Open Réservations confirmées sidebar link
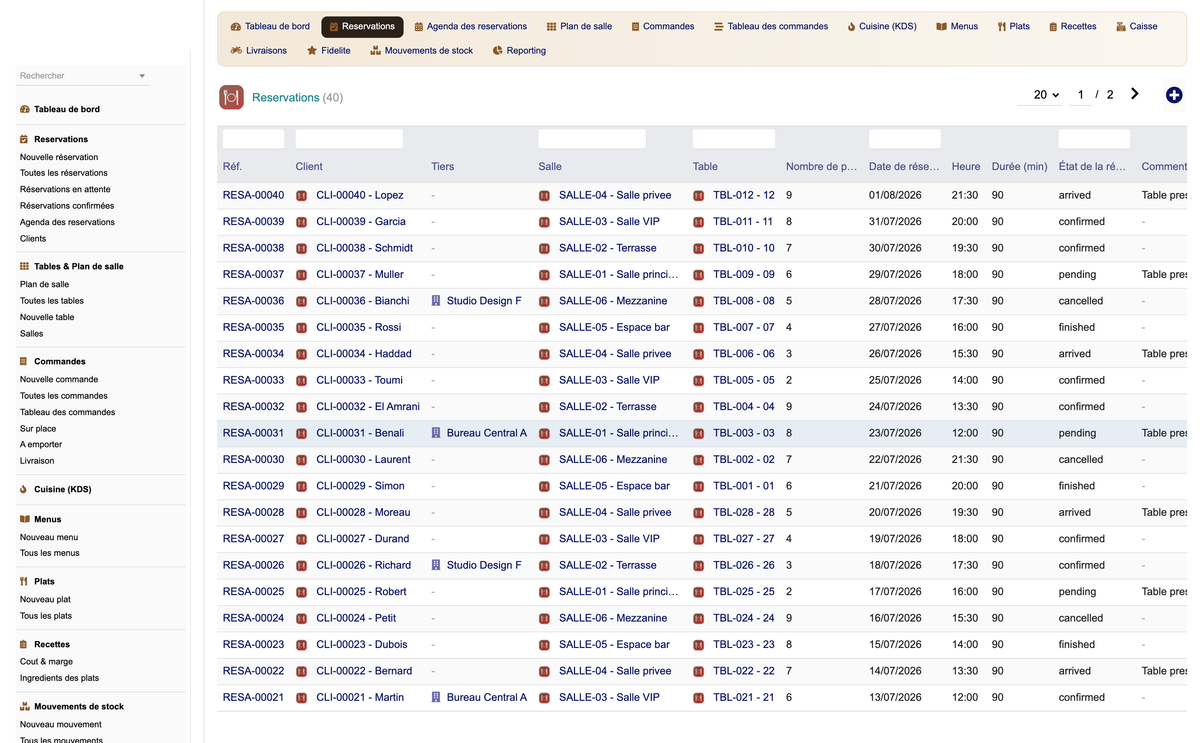 [67, 206]
